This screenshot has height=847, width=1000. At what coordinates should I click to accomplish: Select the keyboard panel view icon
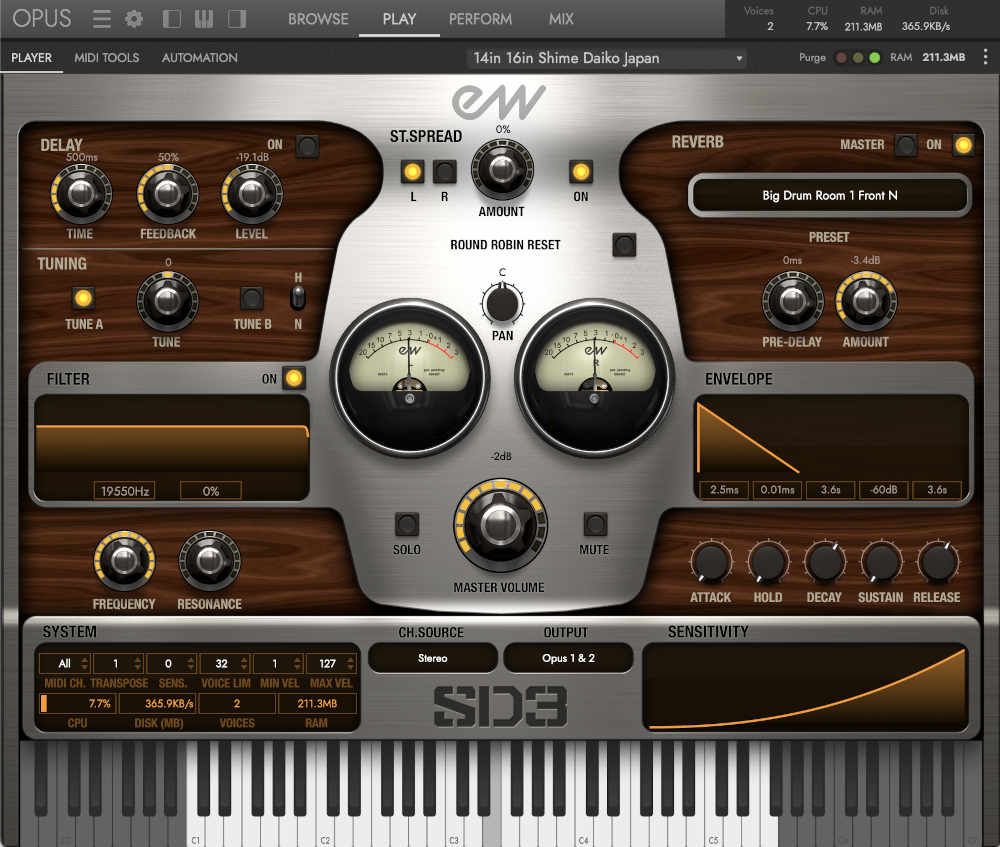coord(203,18)
